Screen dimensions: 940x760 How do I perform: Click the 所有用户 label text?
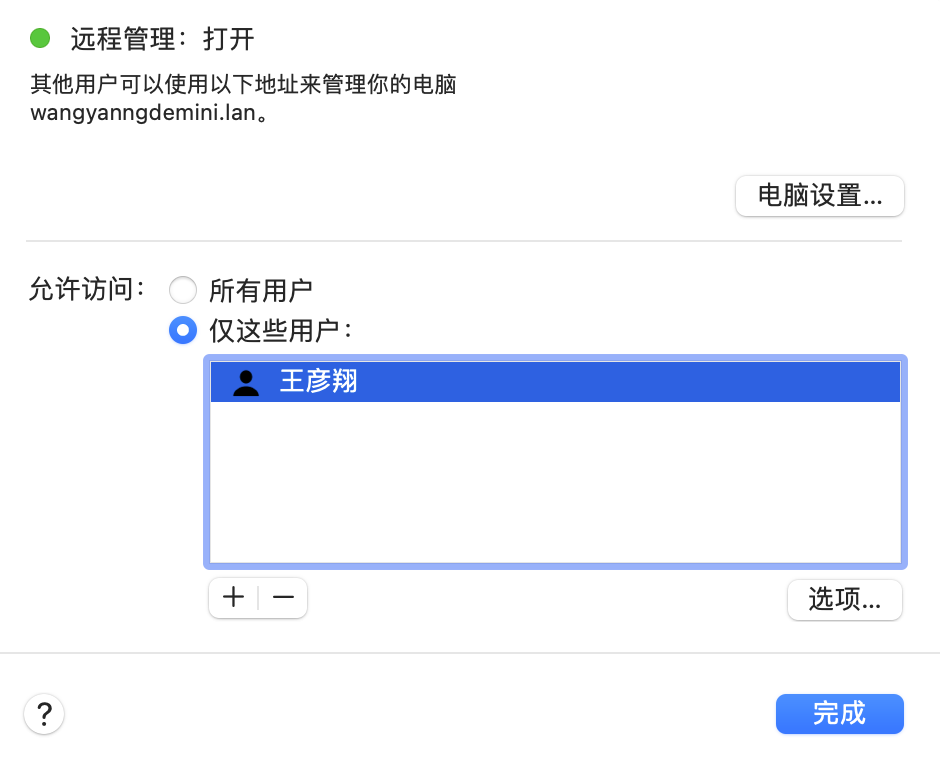pos(260,291)
